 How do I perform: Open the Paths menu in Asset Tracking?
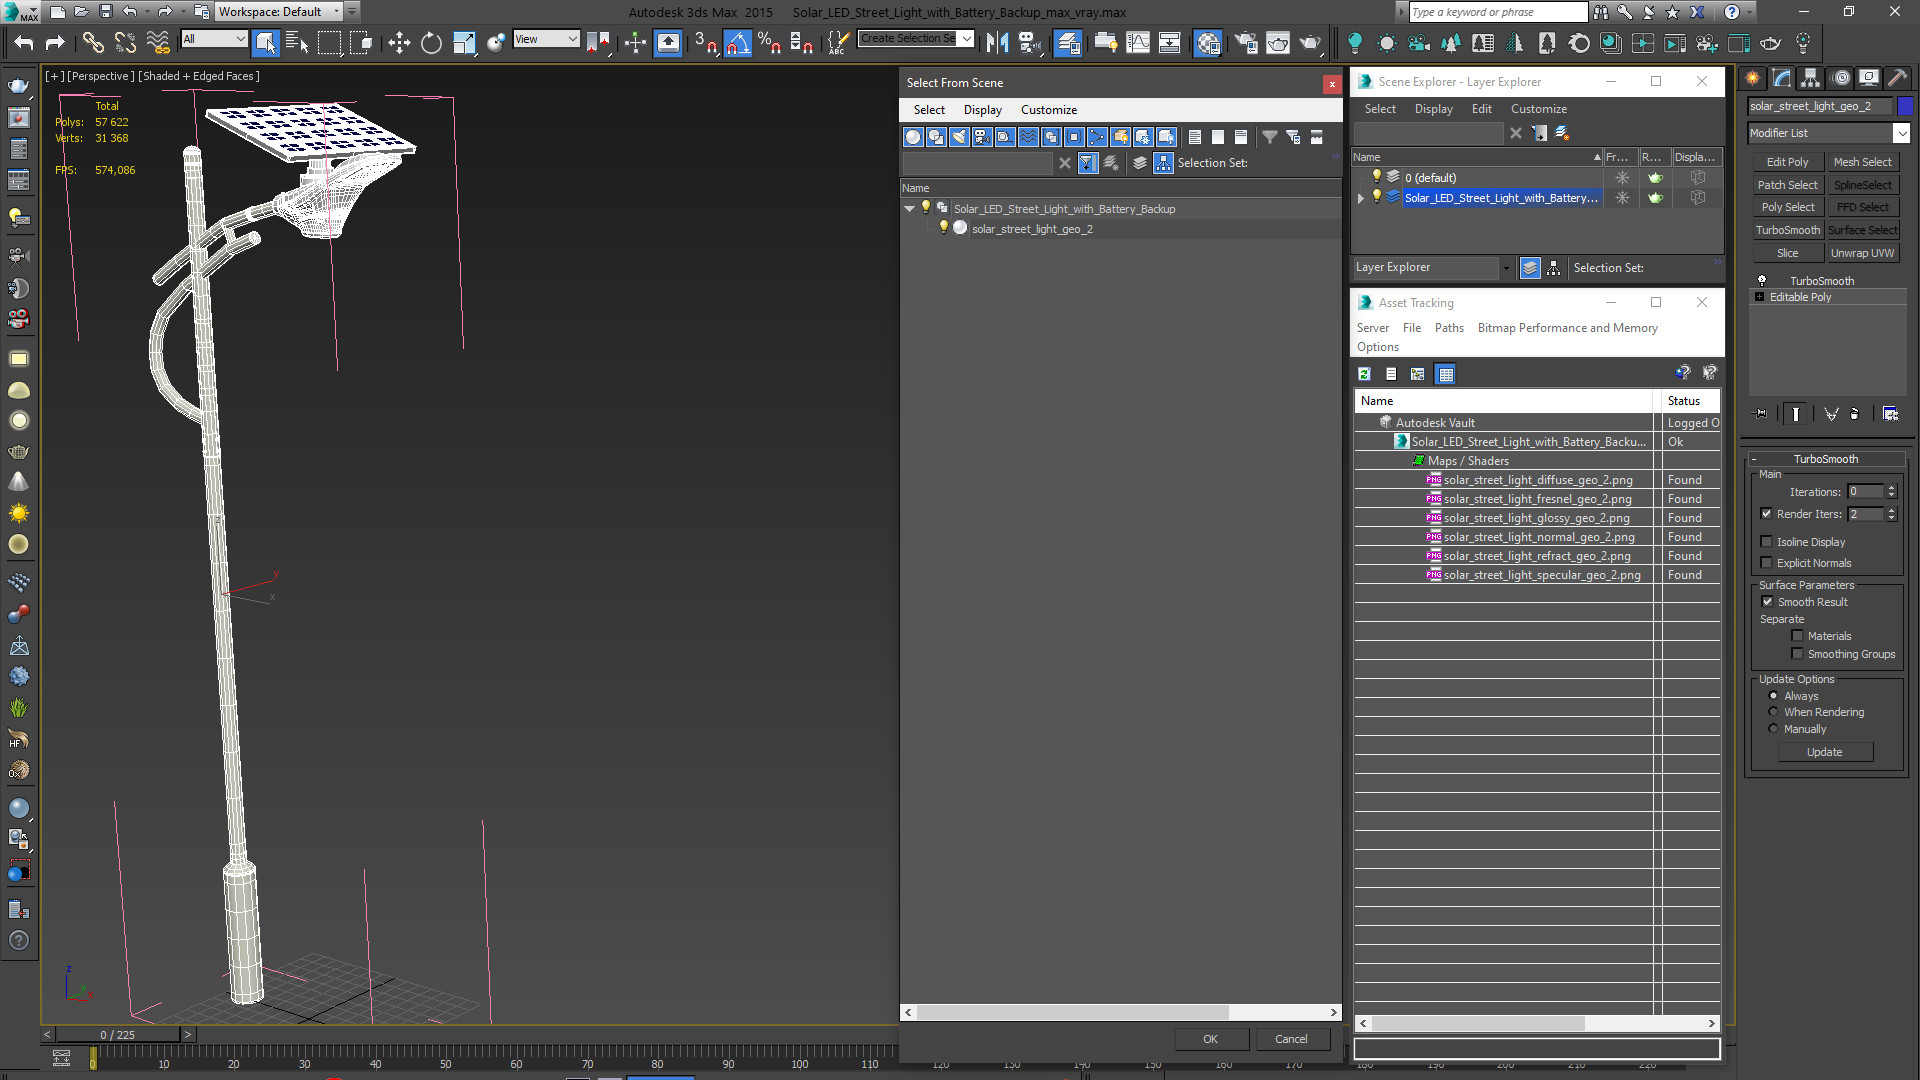coord(1448,328)
